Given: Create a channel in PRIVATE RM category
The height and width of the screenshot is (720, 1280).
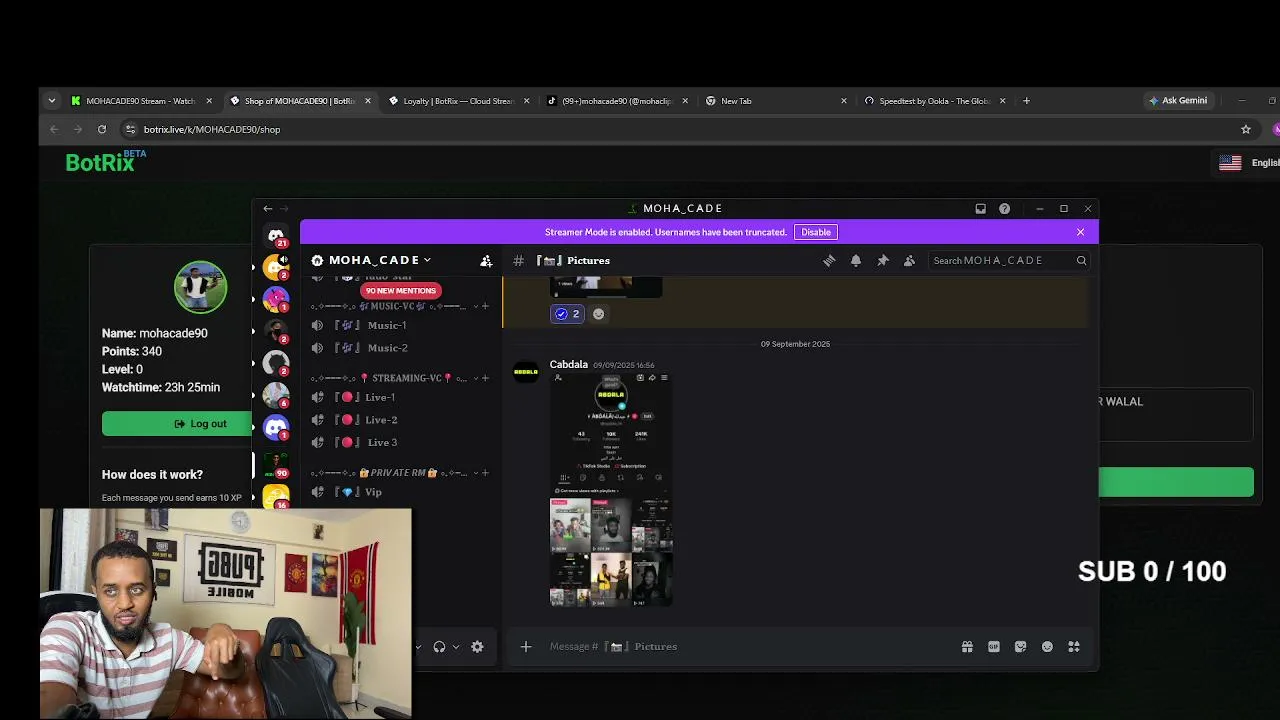Looking at the screenshot, I should pyautogui.click(x=486, y=473).
